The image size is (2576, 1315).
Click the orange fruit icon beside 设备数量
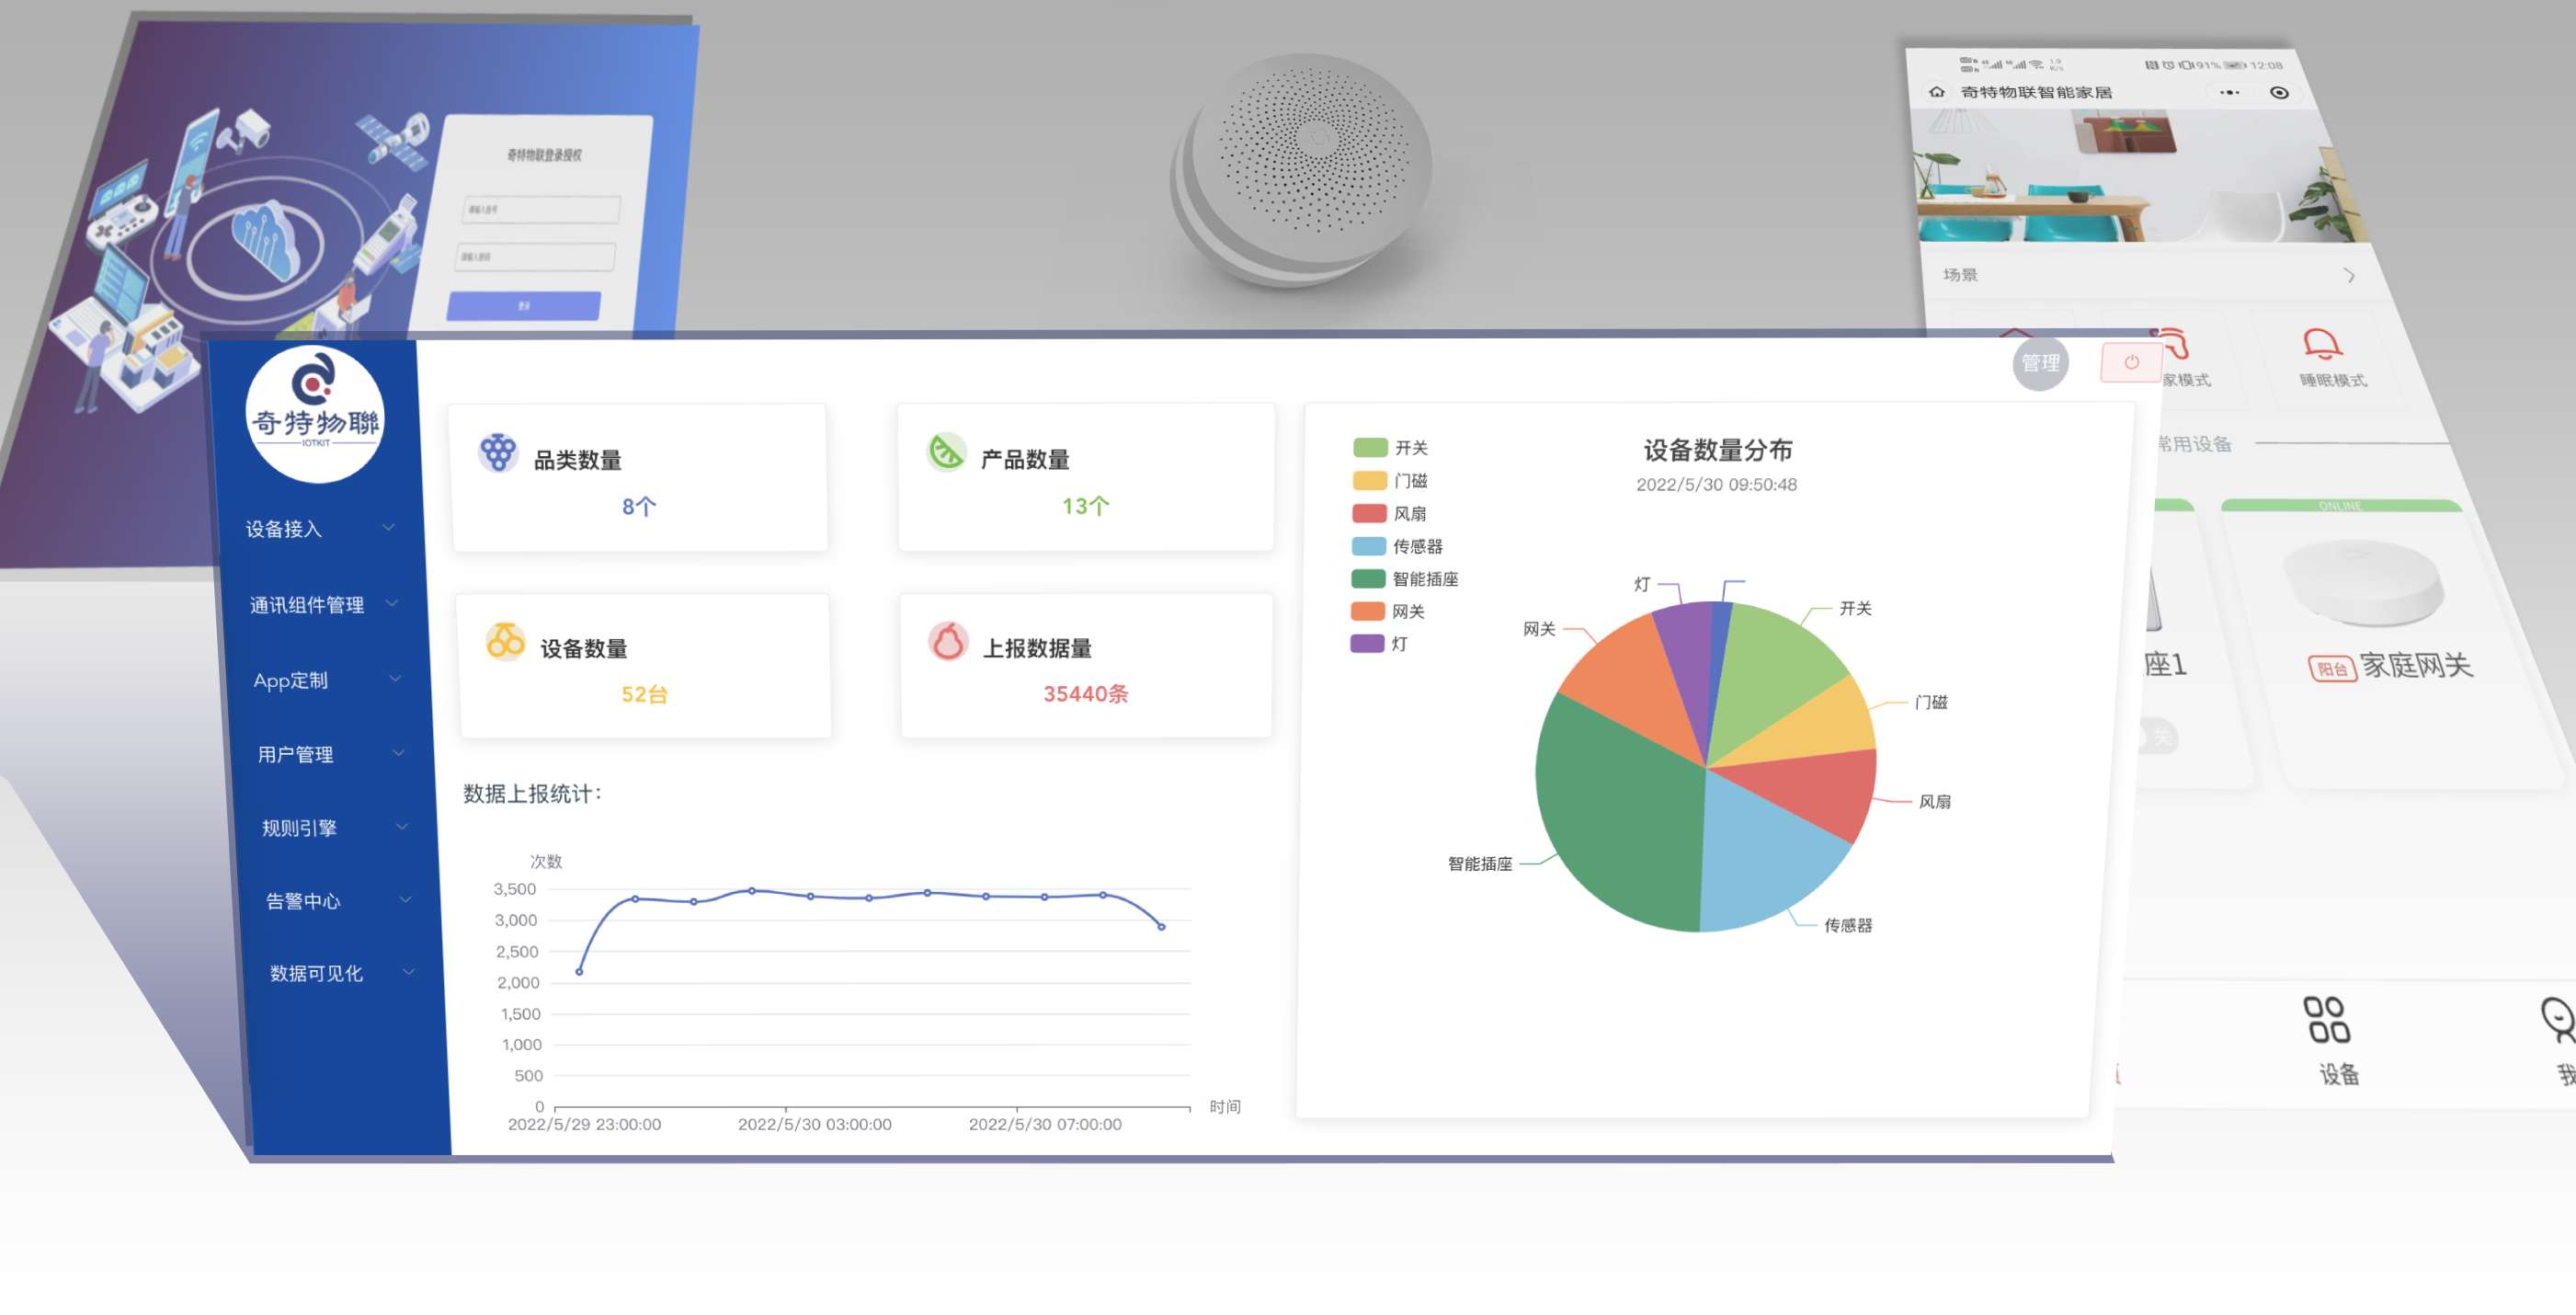[505, 641]
